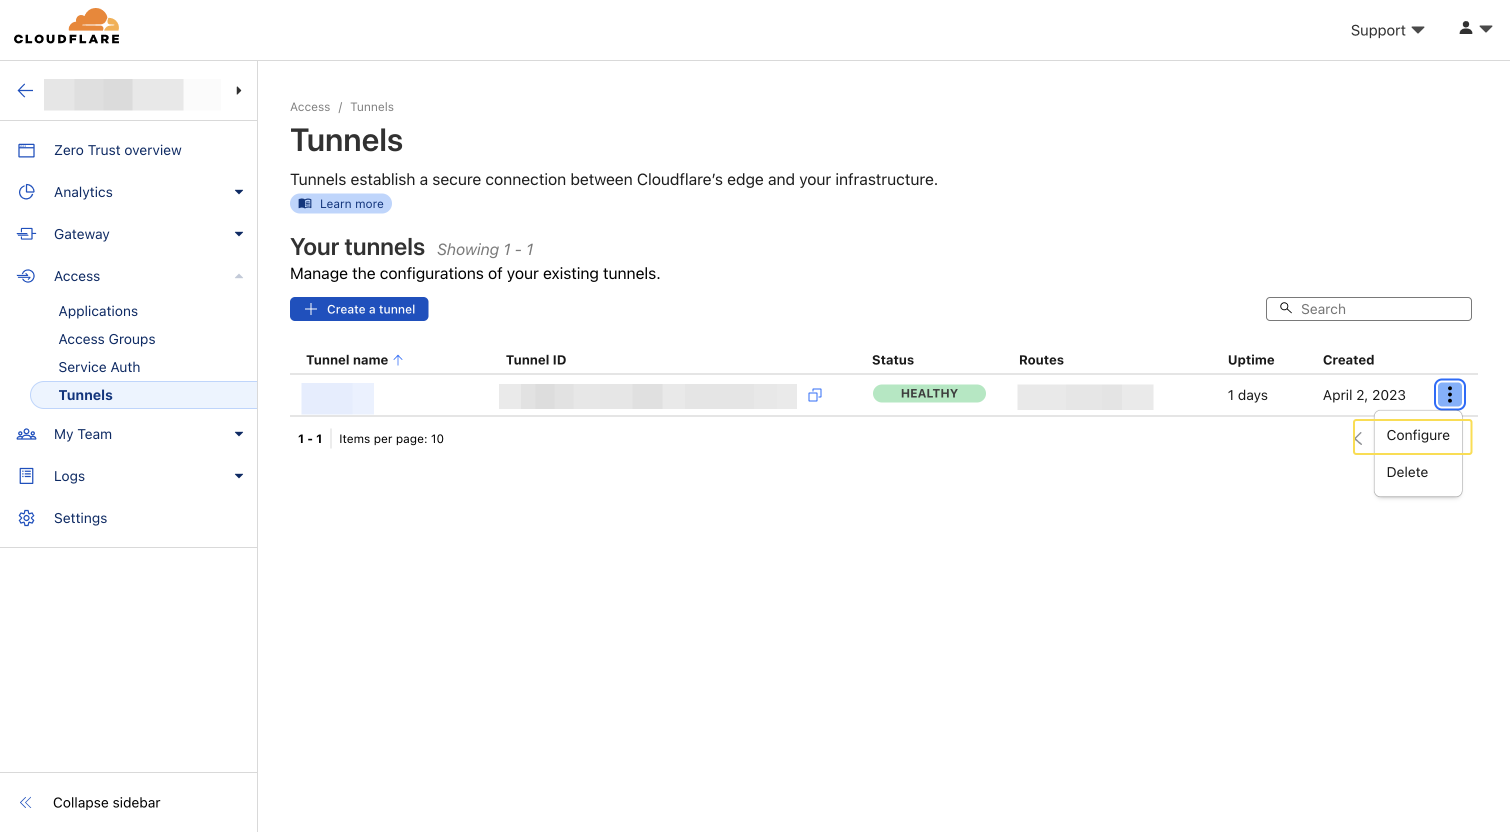This screenshot has width=1510, height=832.
Task: Click the Uptime column header
Action: 1251,360
